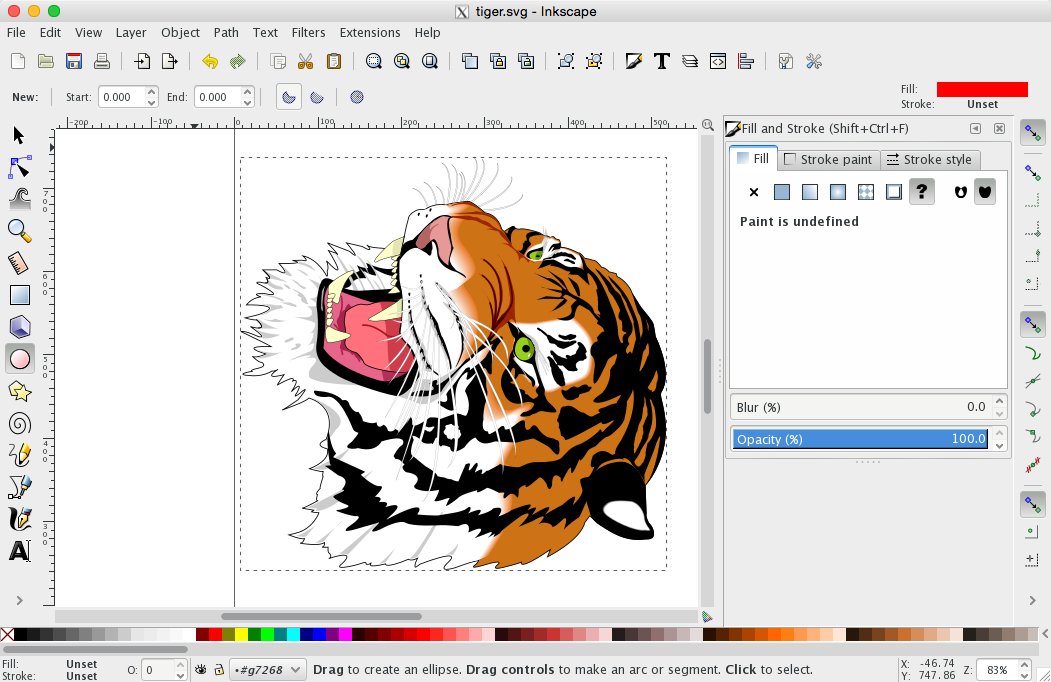The image size is (1051, 682).
Task: Select the 3D Box tool
Action: [x=19, y=327]
